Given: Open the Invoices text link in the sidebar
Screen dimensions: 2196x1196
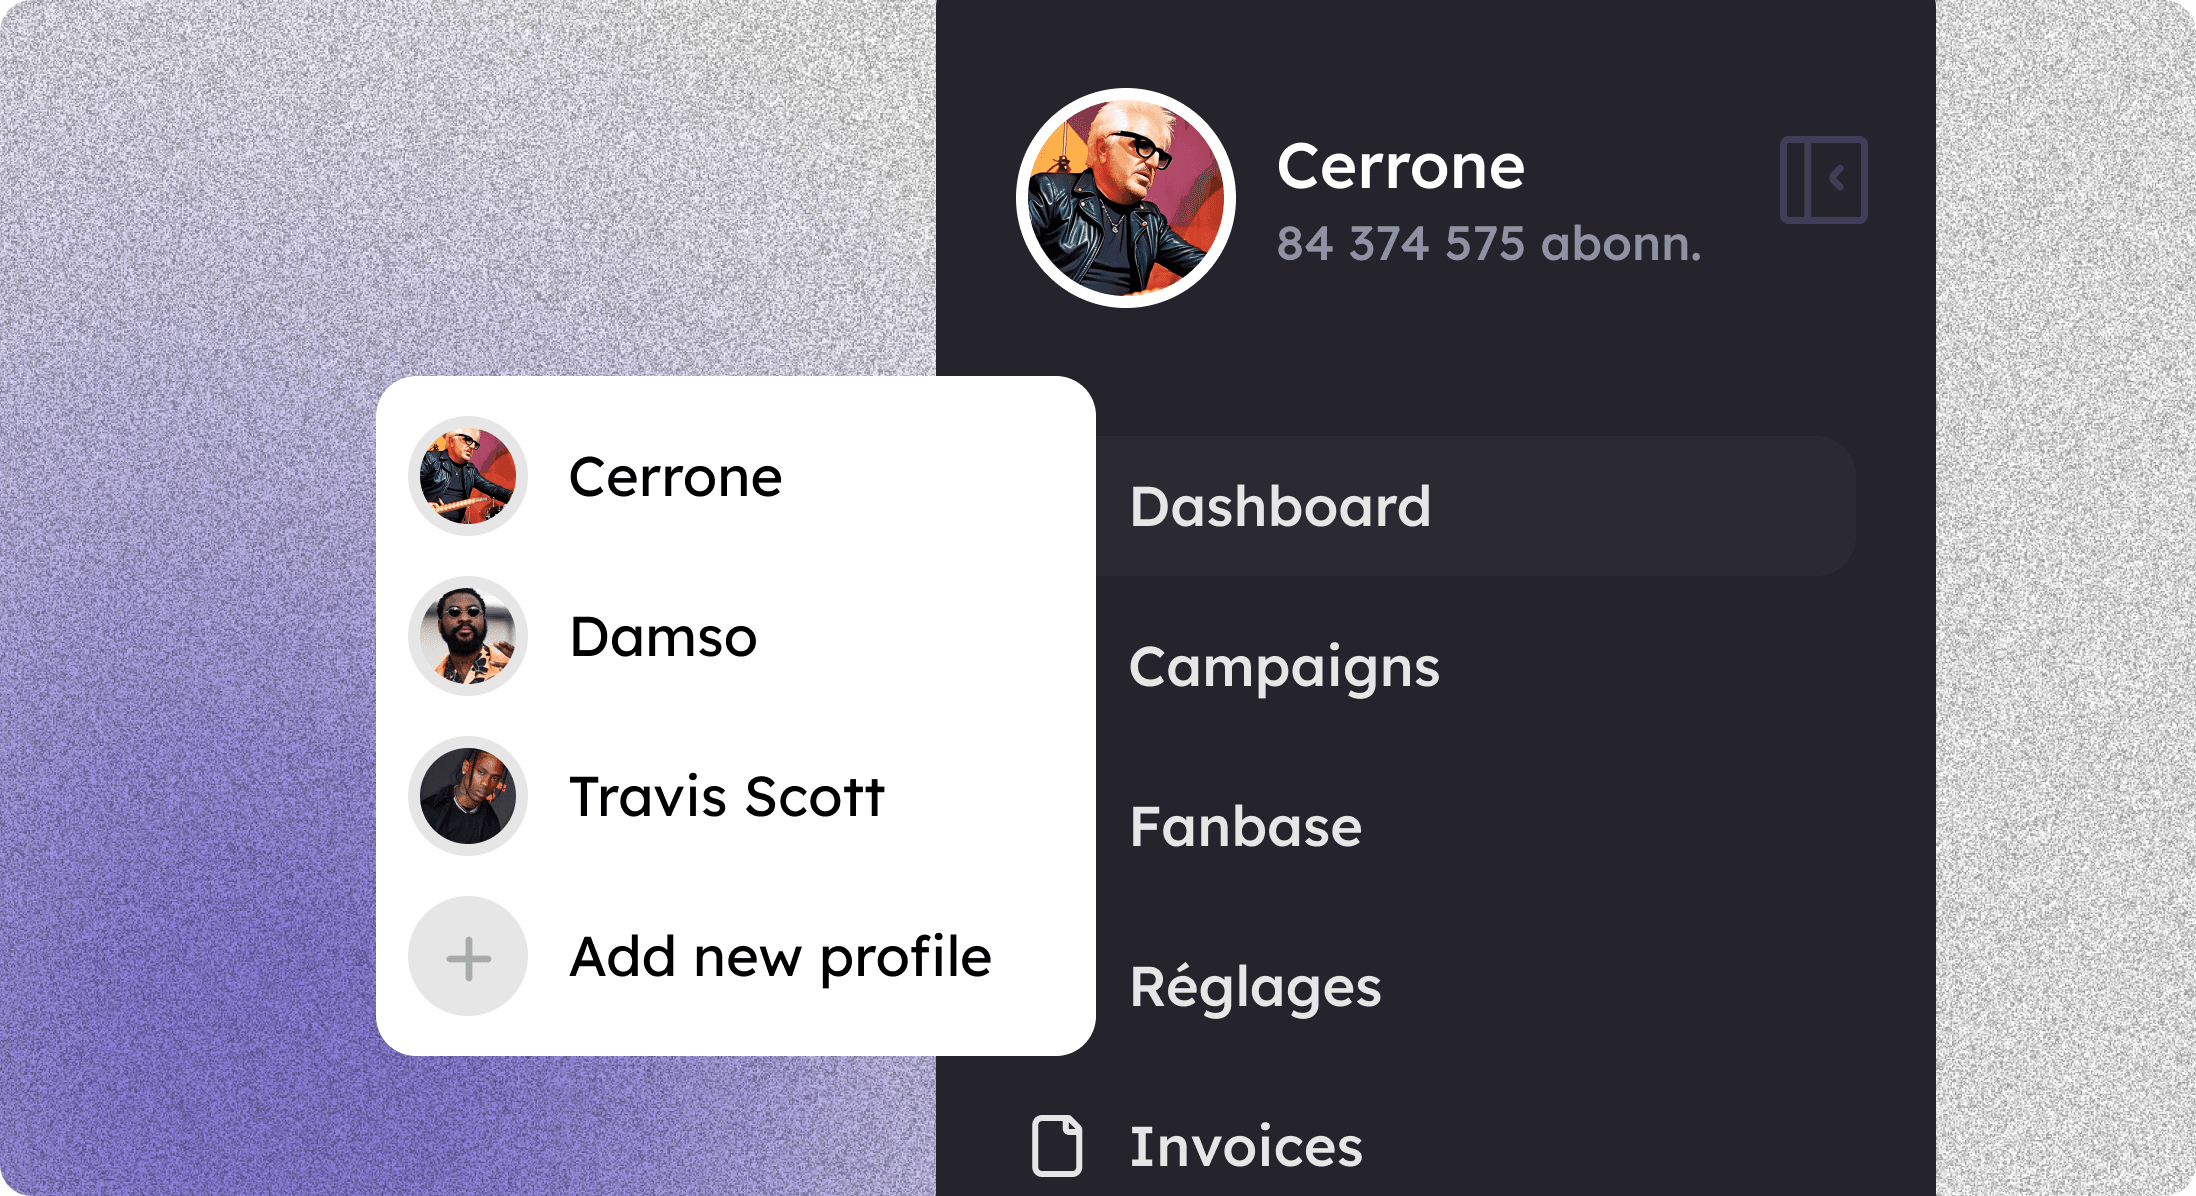Looking at the screenshot, I should 1246,1147.
